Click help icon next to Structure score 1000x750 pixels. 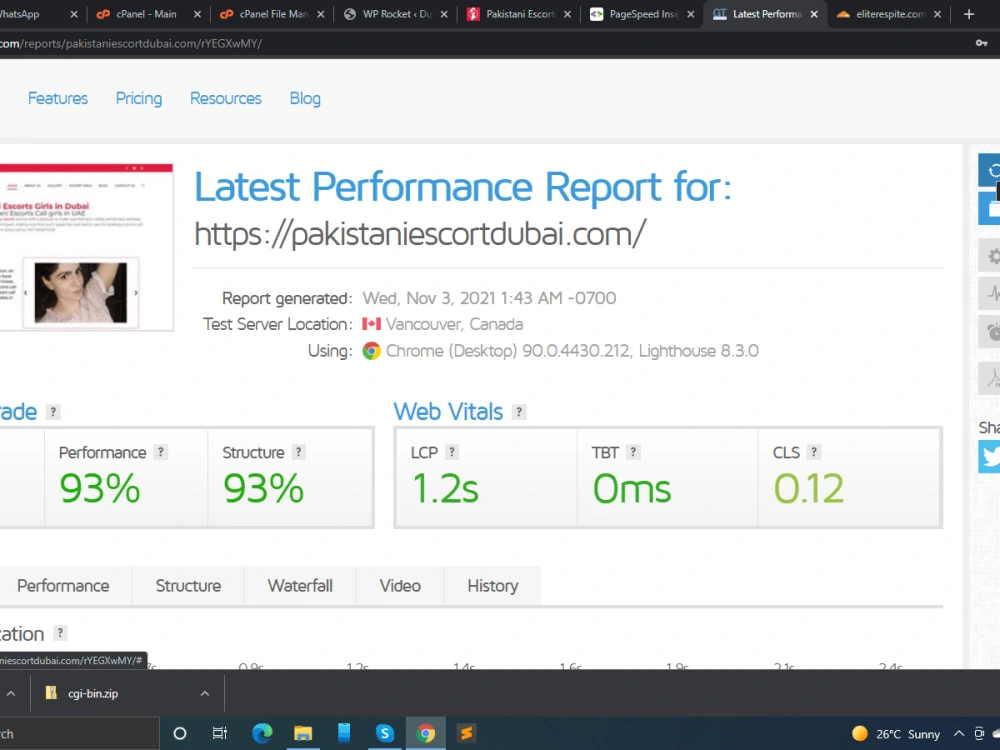coord(298,452)
